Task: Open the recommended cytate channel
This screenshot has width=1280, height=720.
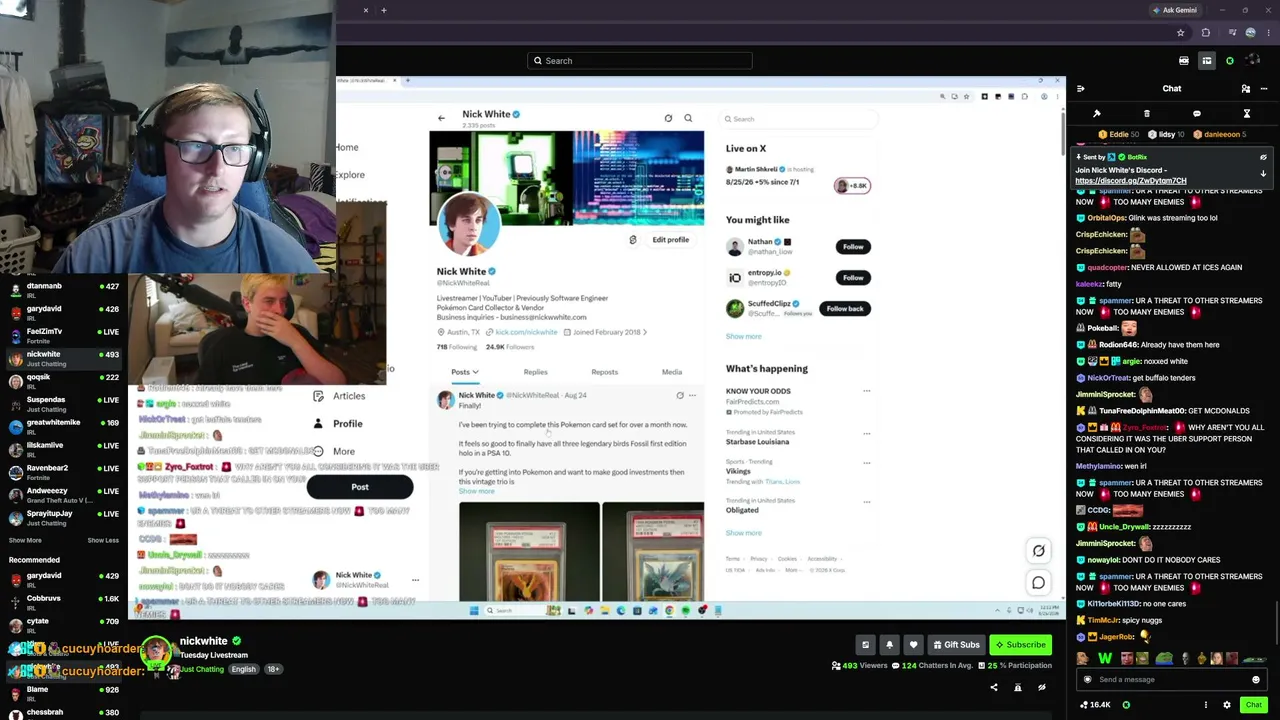Action: 63,624
